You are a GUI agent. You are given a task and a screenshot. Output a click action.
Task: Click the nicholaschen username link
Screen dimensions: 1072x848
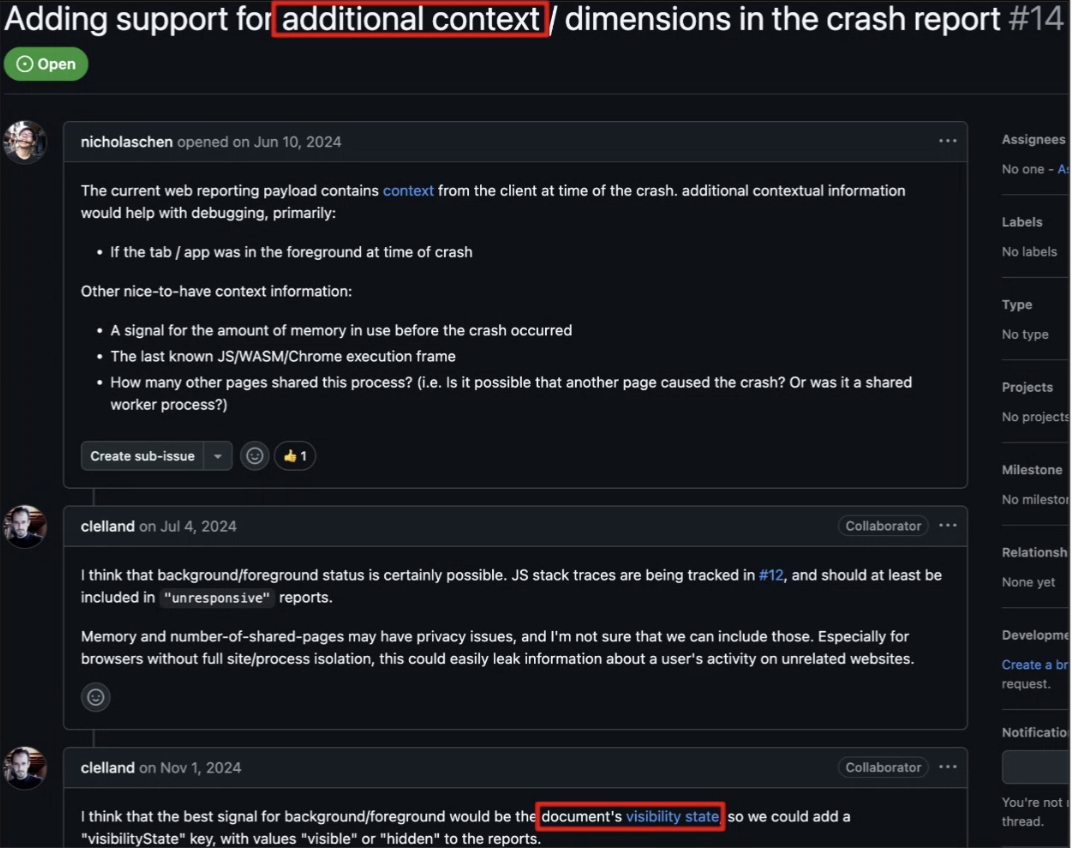point(126,142)
